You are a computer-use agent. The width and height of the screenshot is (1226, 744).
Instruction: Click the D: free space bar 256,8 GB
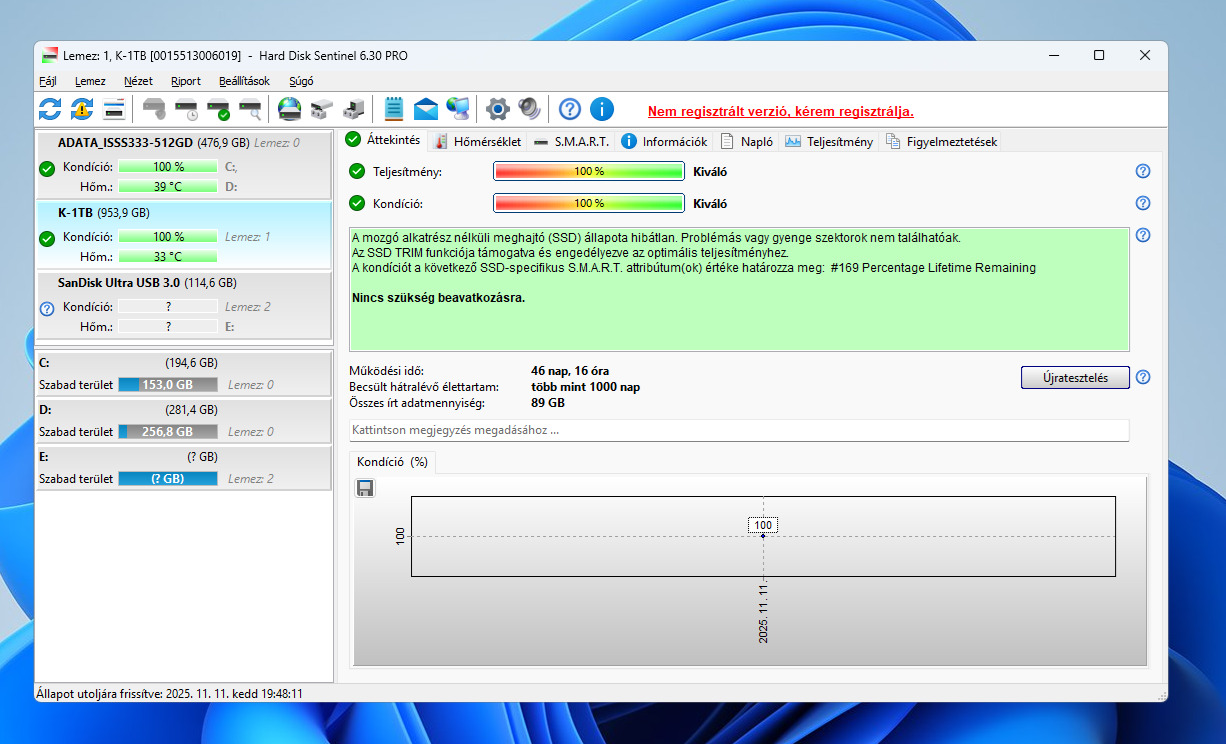[168, 431]
